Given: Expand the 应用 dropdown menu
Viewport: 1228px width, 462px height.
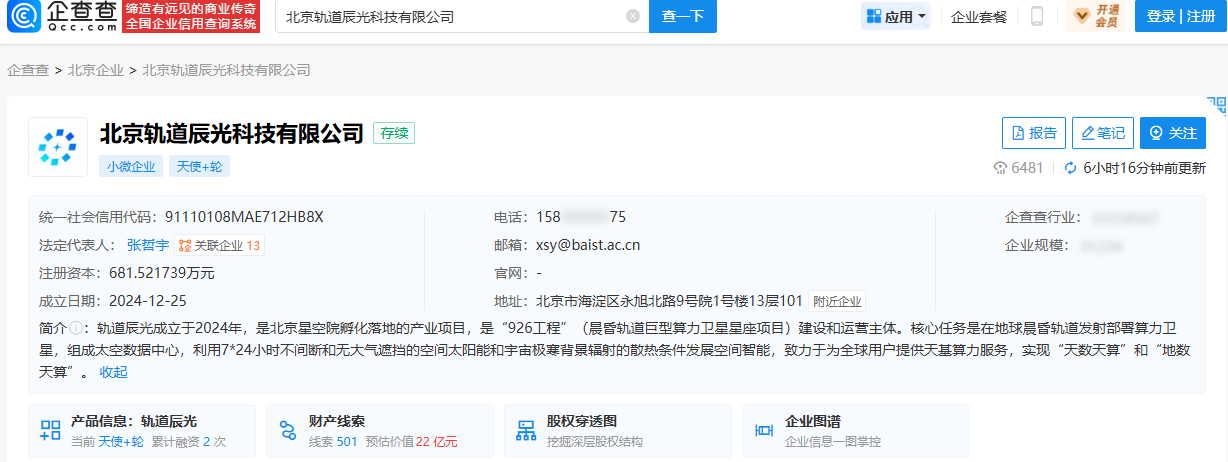Looking at the screenshot, I should pyautogui.click(x=896, y=16).
